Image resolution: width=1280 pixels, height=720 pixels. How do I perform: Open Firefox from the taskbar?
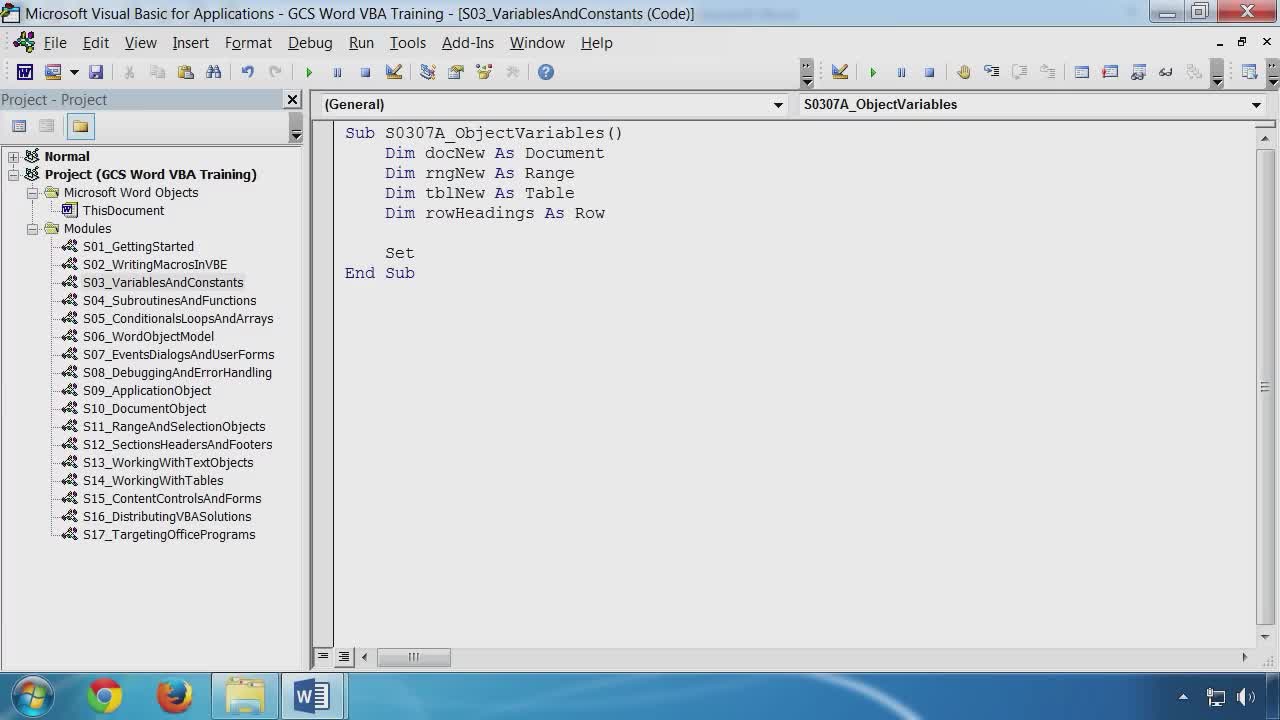(x=174, y=696)
